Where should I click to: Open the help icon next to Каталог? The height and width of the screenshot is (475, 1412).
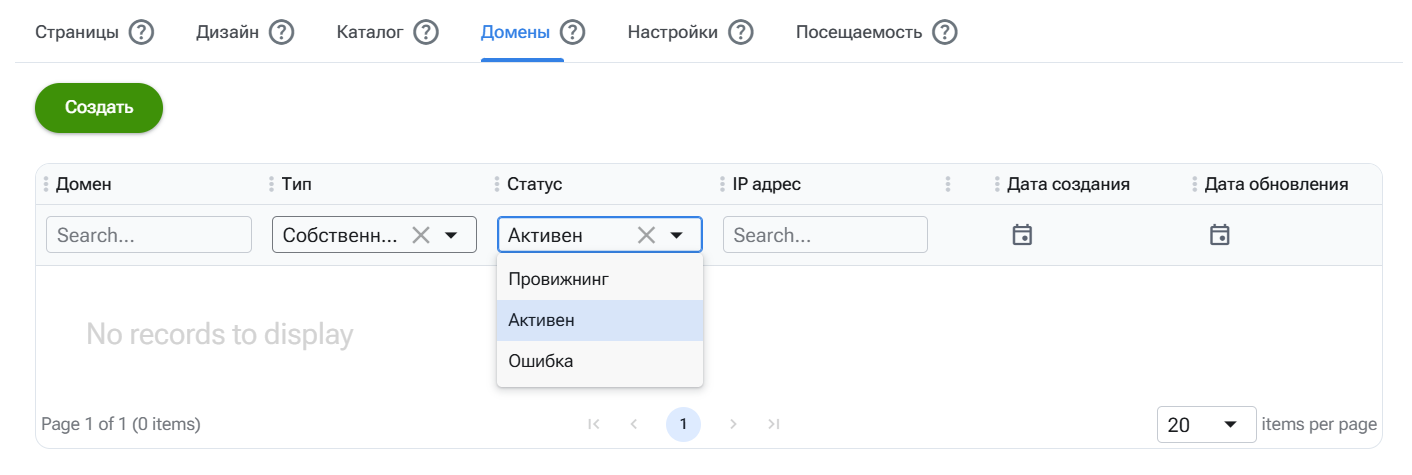click(x=427, y=33)
